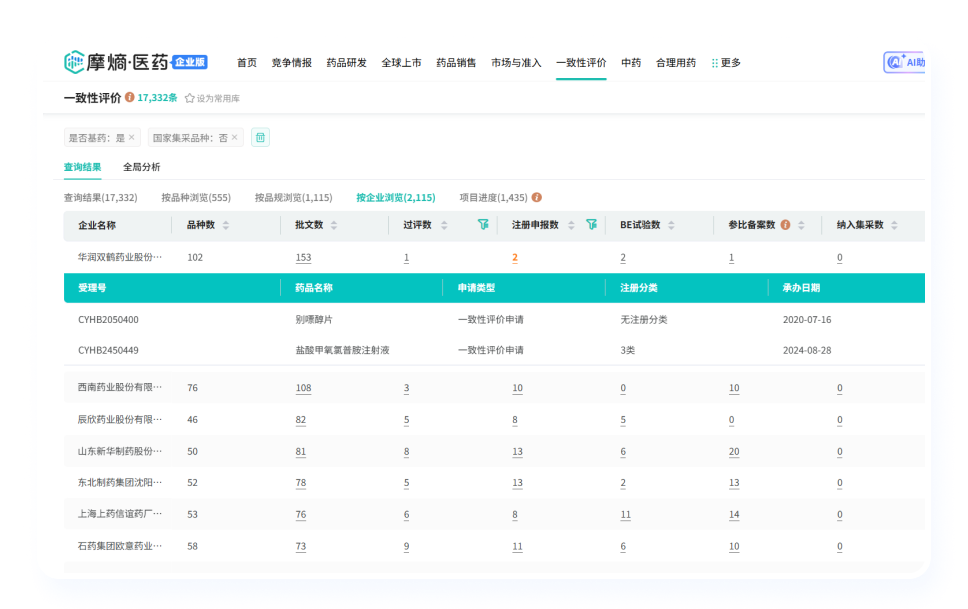Expand 注册申报数 13 for 东北制药集团

[517, 482]
